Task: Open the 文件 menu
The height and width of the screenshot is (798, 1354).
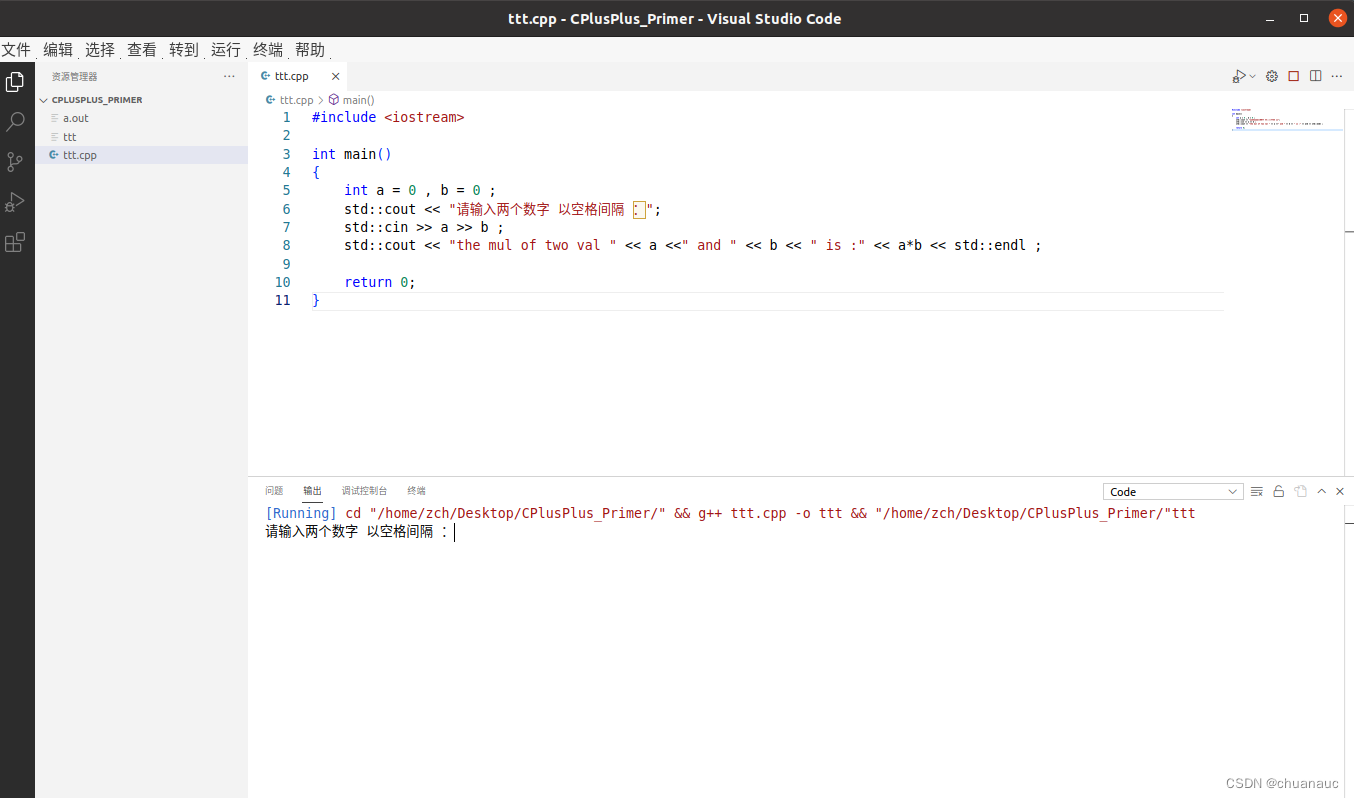Action: click(16, 50)
